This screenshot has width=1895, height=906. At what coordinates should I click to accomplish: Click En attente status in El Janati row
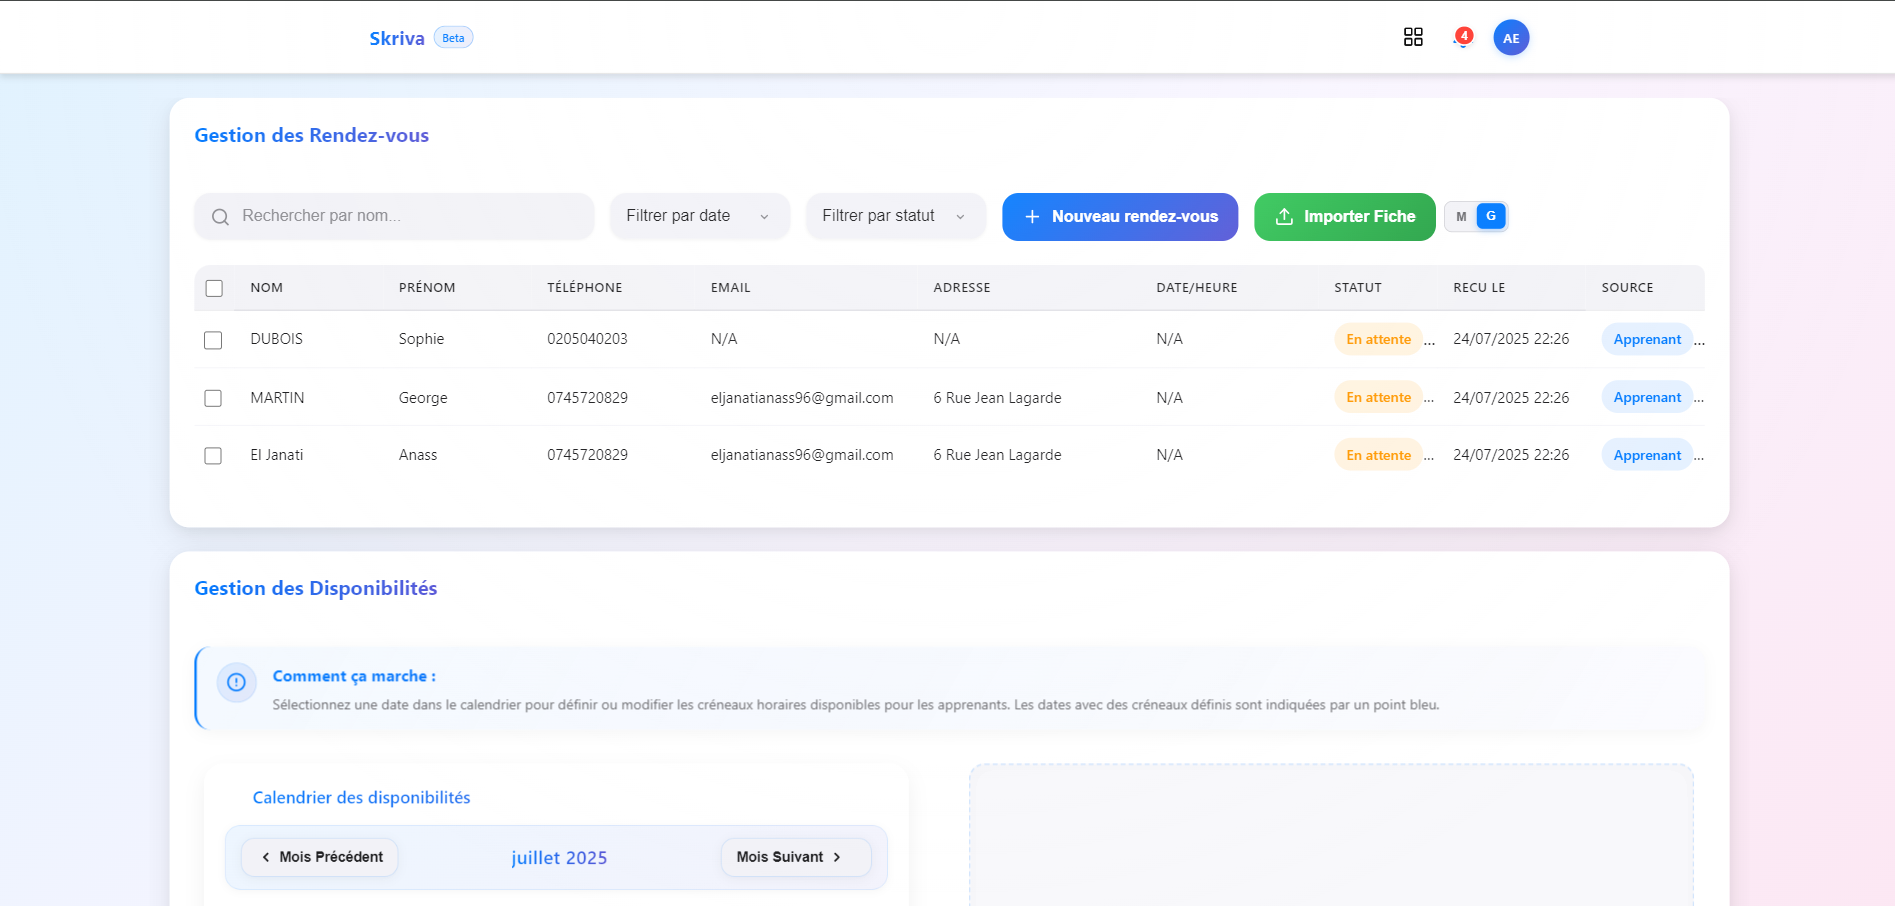(1378, 455)
